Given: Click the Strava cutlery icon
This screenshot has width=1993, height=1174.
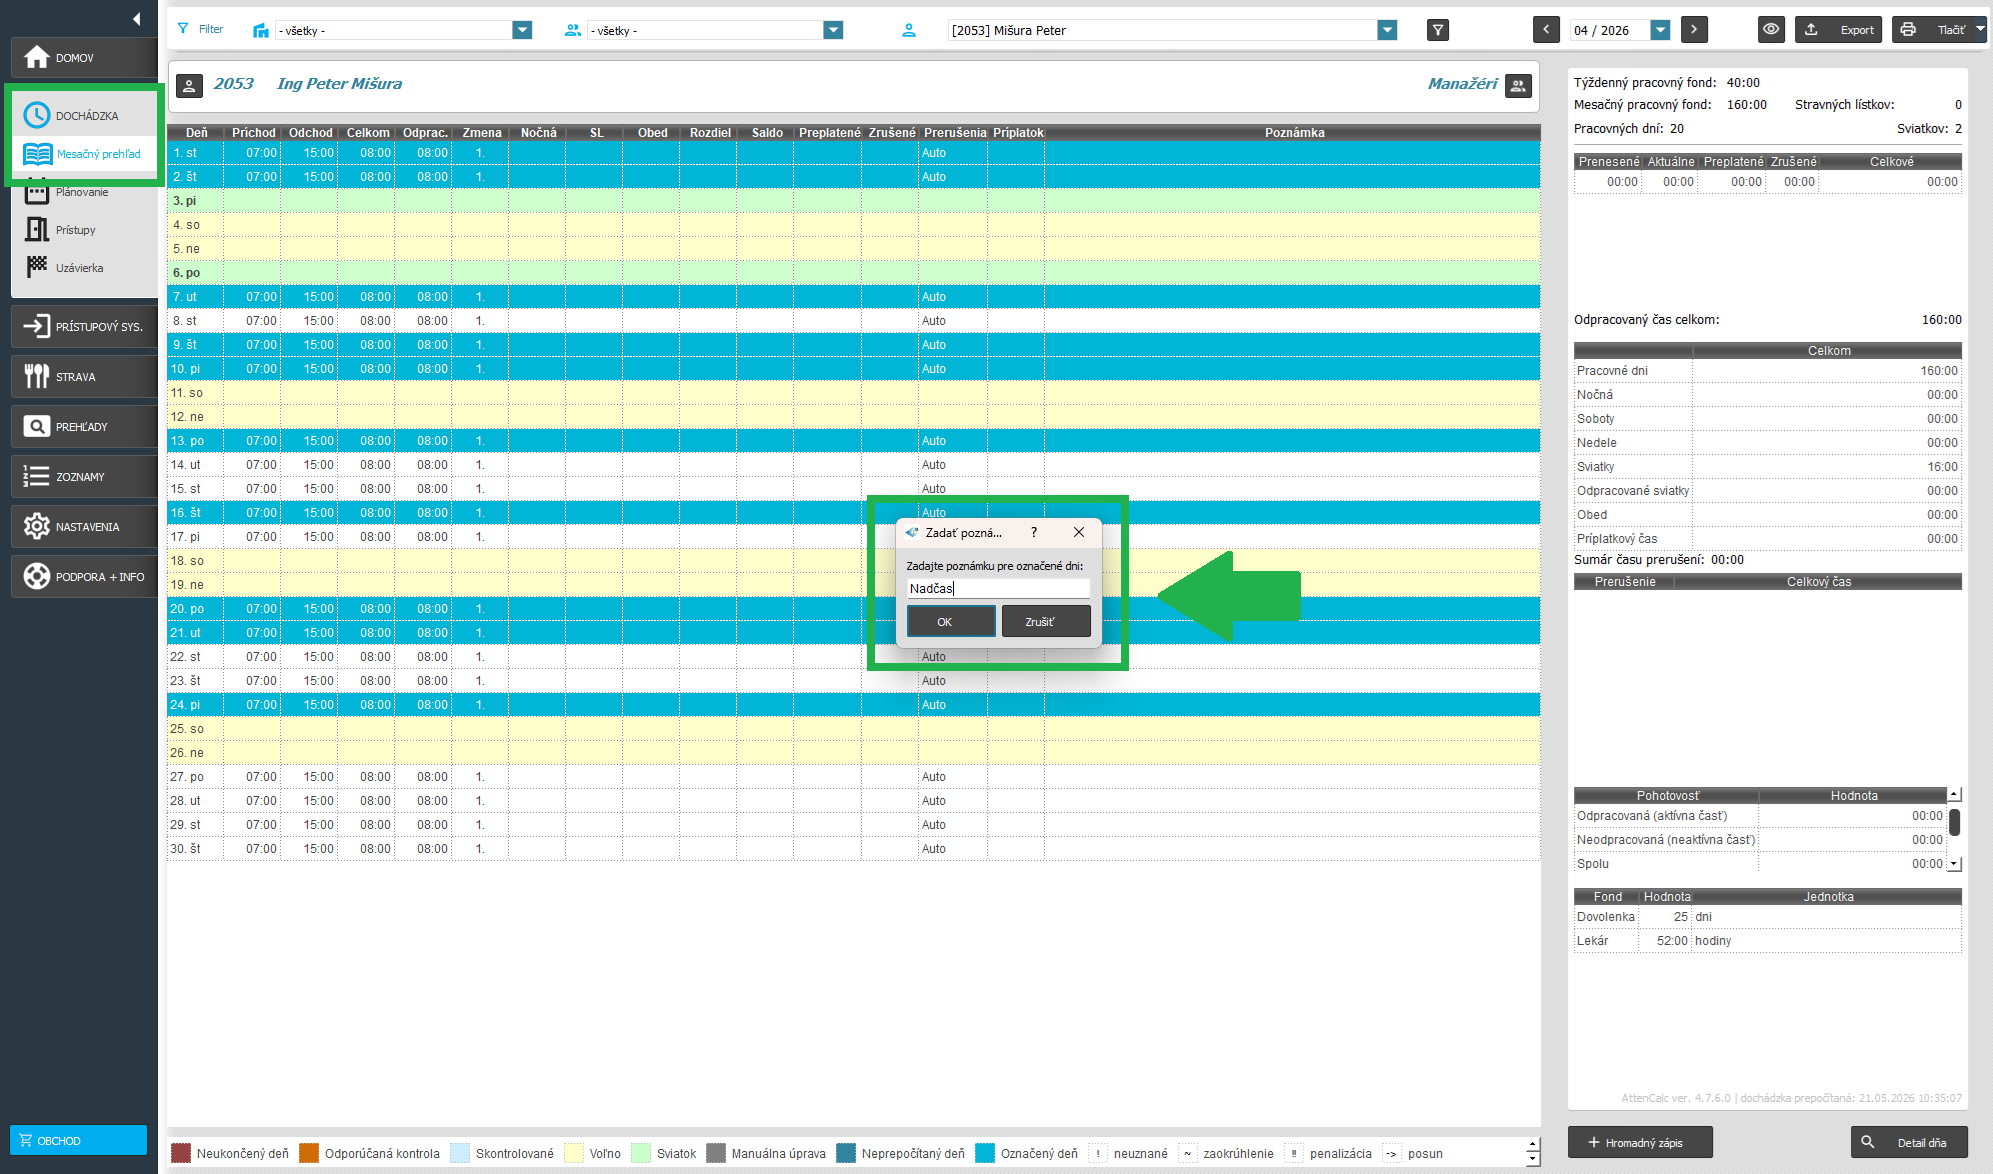Looking at the screenshot, I should point(37,376).
